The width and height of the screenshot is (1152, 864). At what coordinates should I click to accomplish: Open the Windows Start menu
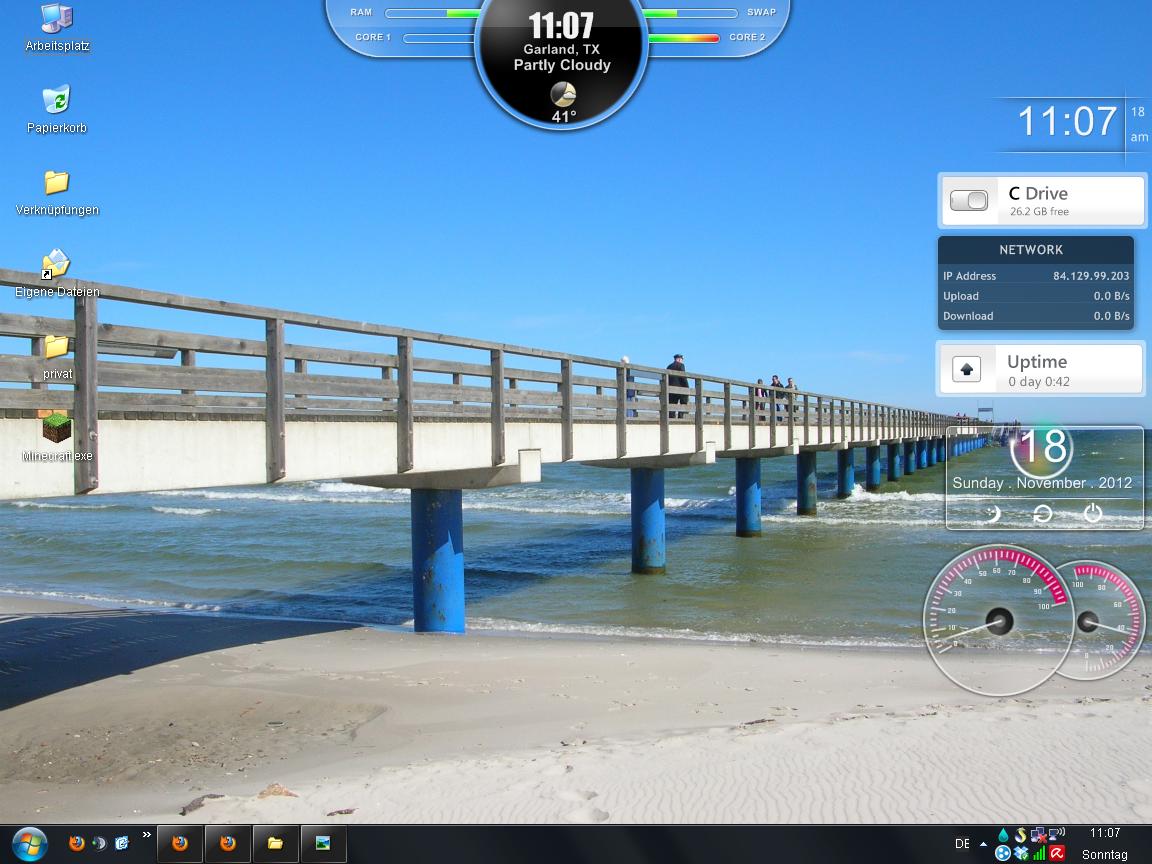click(x=29, y=843)
